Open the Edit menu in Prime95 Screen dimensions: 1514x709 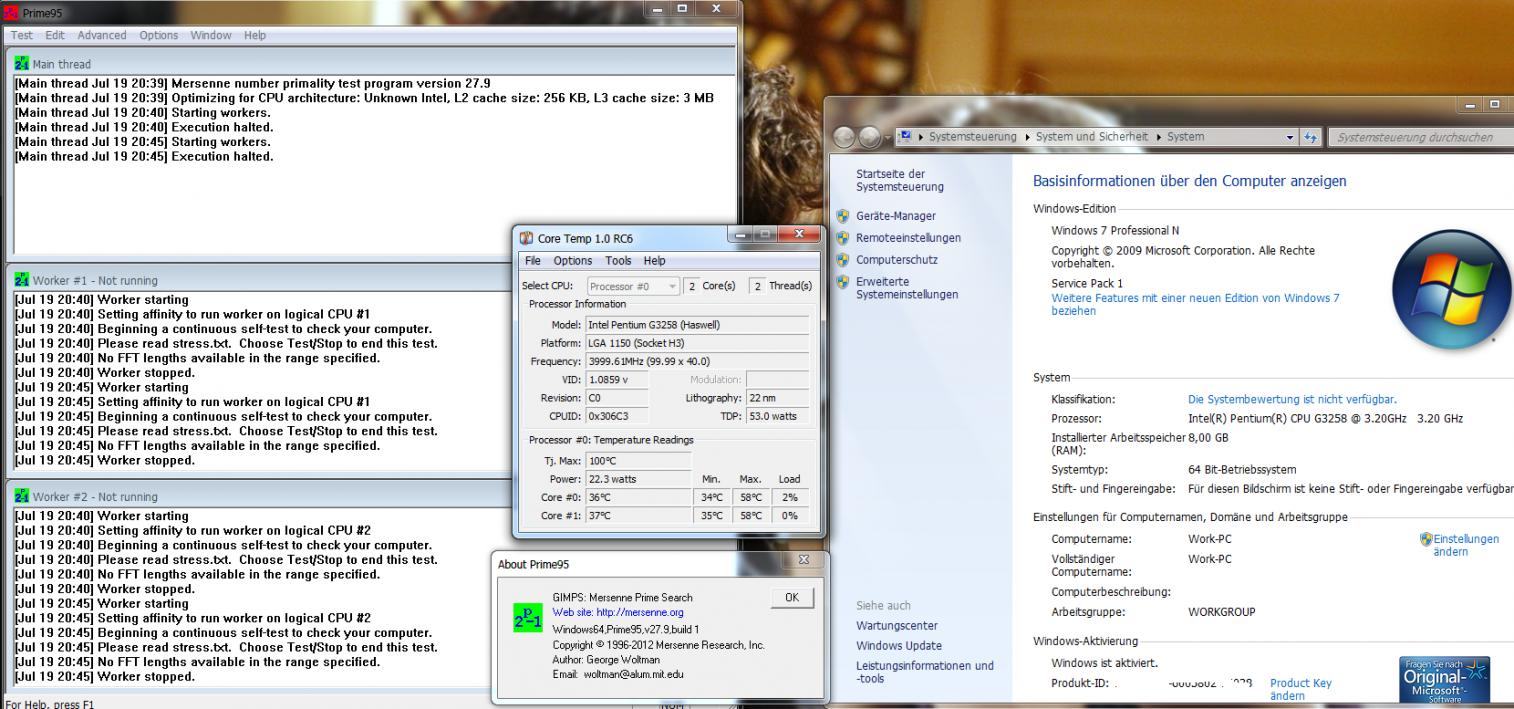coord(56,35)
